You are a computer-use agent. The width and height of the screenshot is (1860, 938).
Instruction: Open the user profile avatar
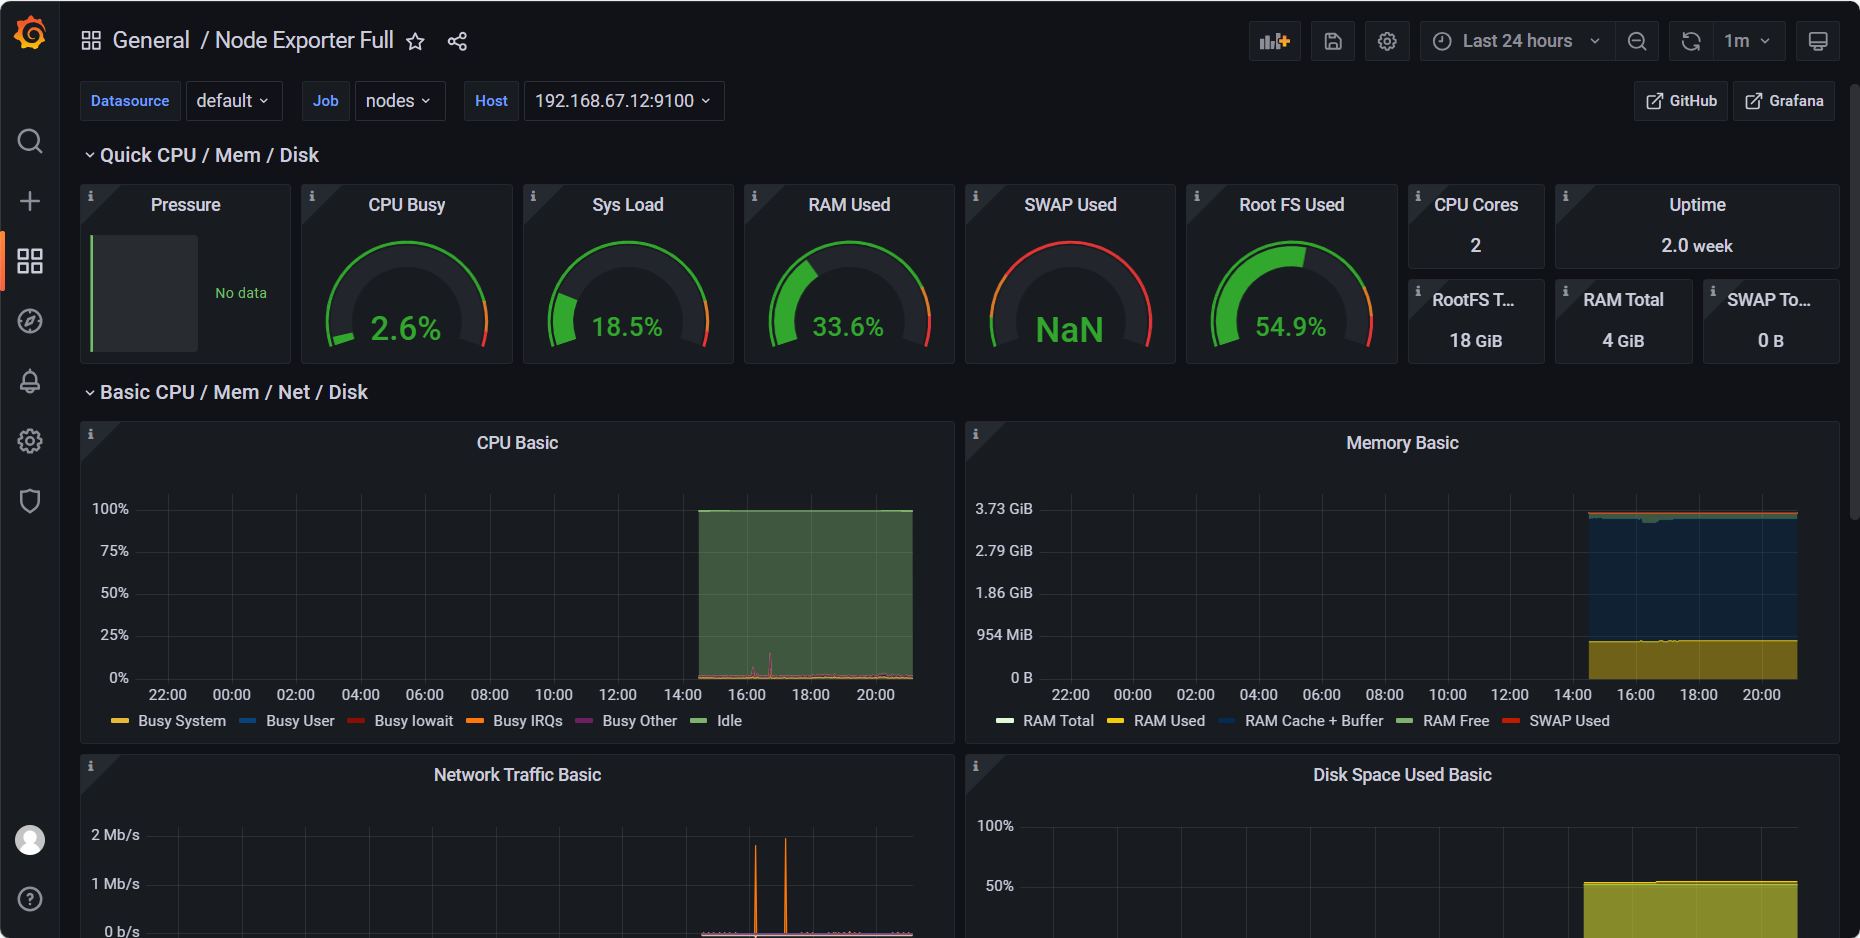click(30, 840)
